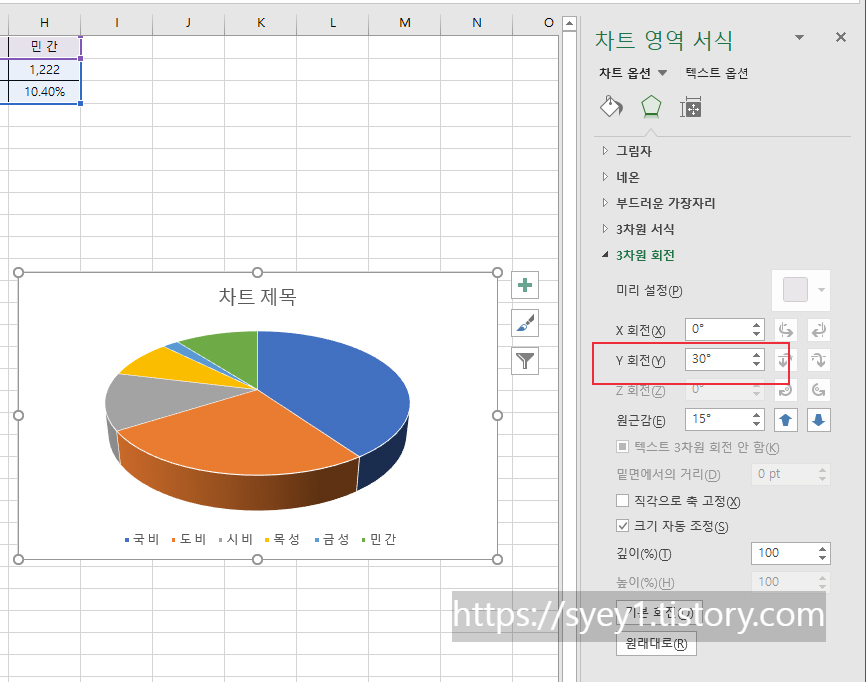Image resolution: width=866 pixels, height=682 pixels.
Task: Click the 시비 legend entry
Action: coord(236,539)
